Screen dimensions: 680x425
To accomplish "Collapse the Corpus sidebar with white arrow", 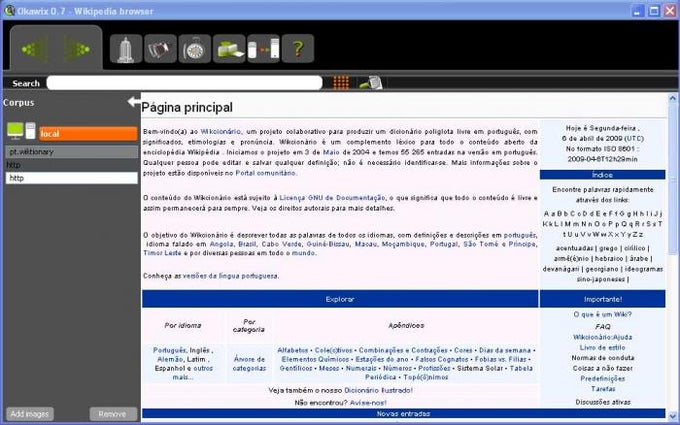I will click(x=134, y=102).
